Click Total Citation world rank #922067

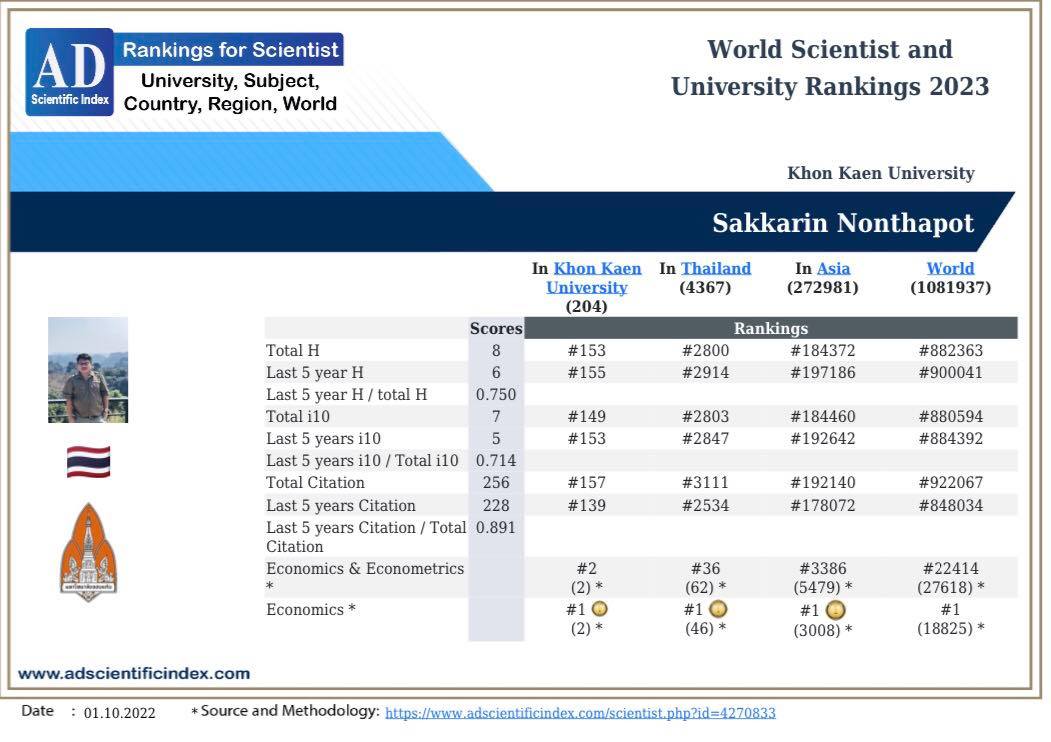(x=950, y=483)
